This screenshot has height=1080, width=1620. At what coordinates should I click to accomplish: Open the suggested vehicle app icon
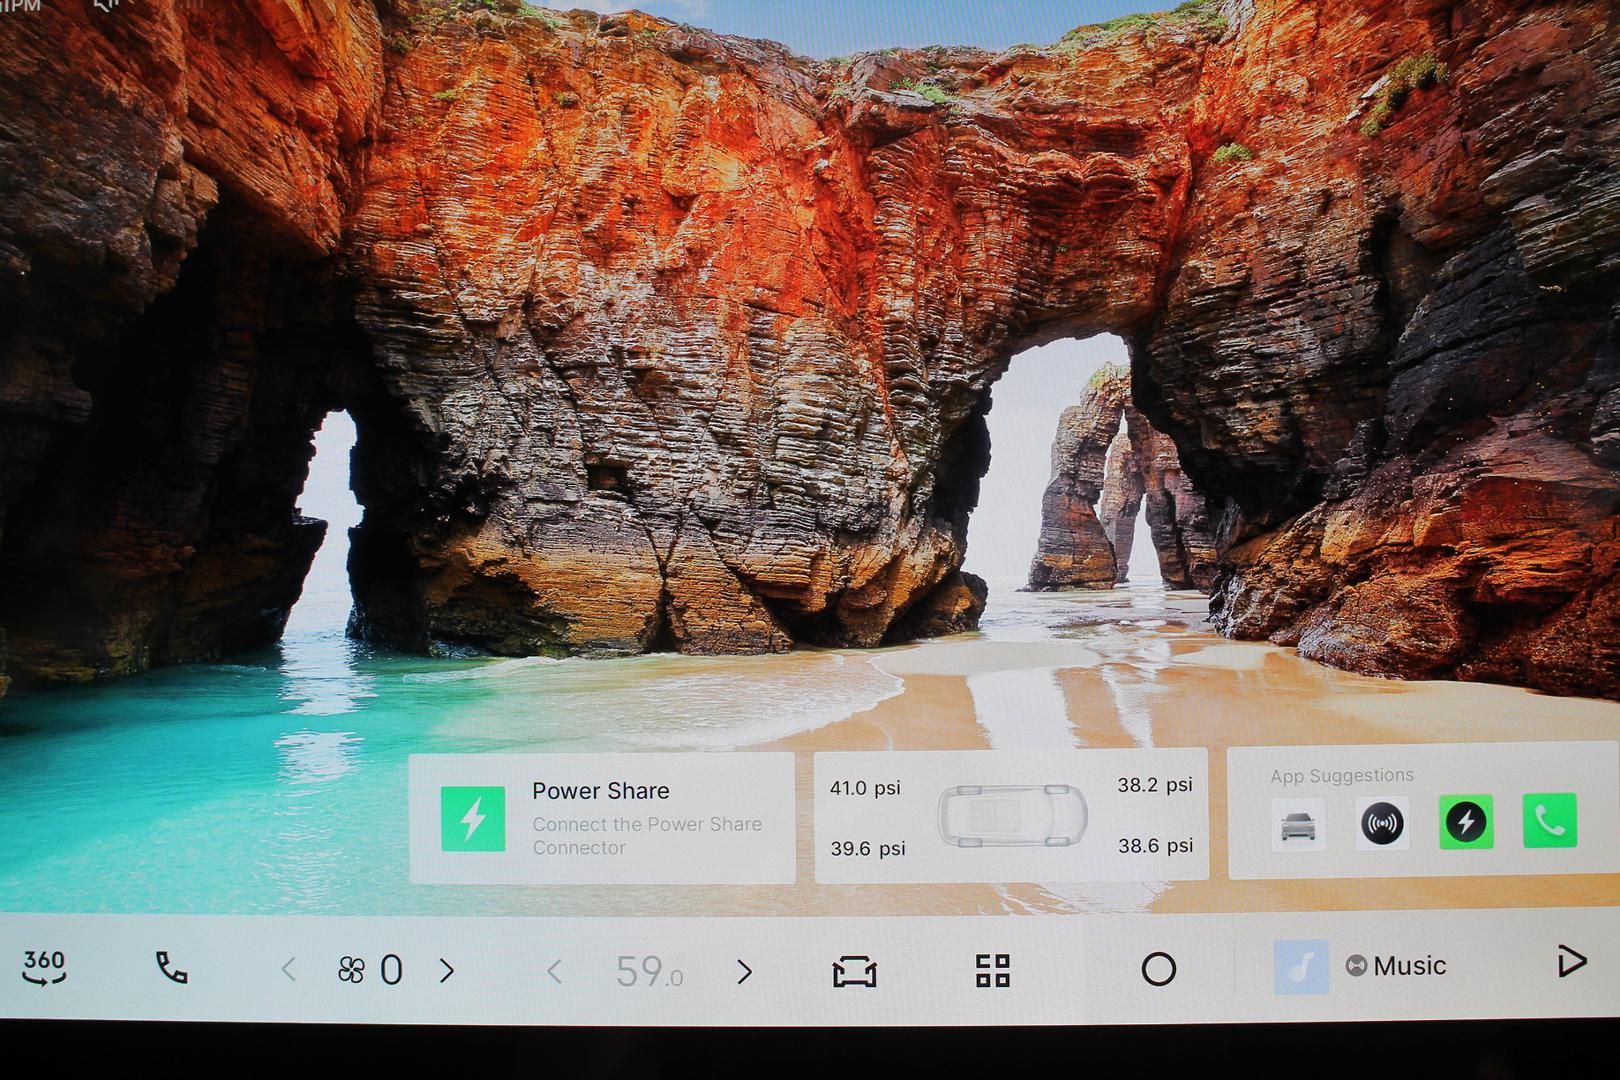[1298, 825]
